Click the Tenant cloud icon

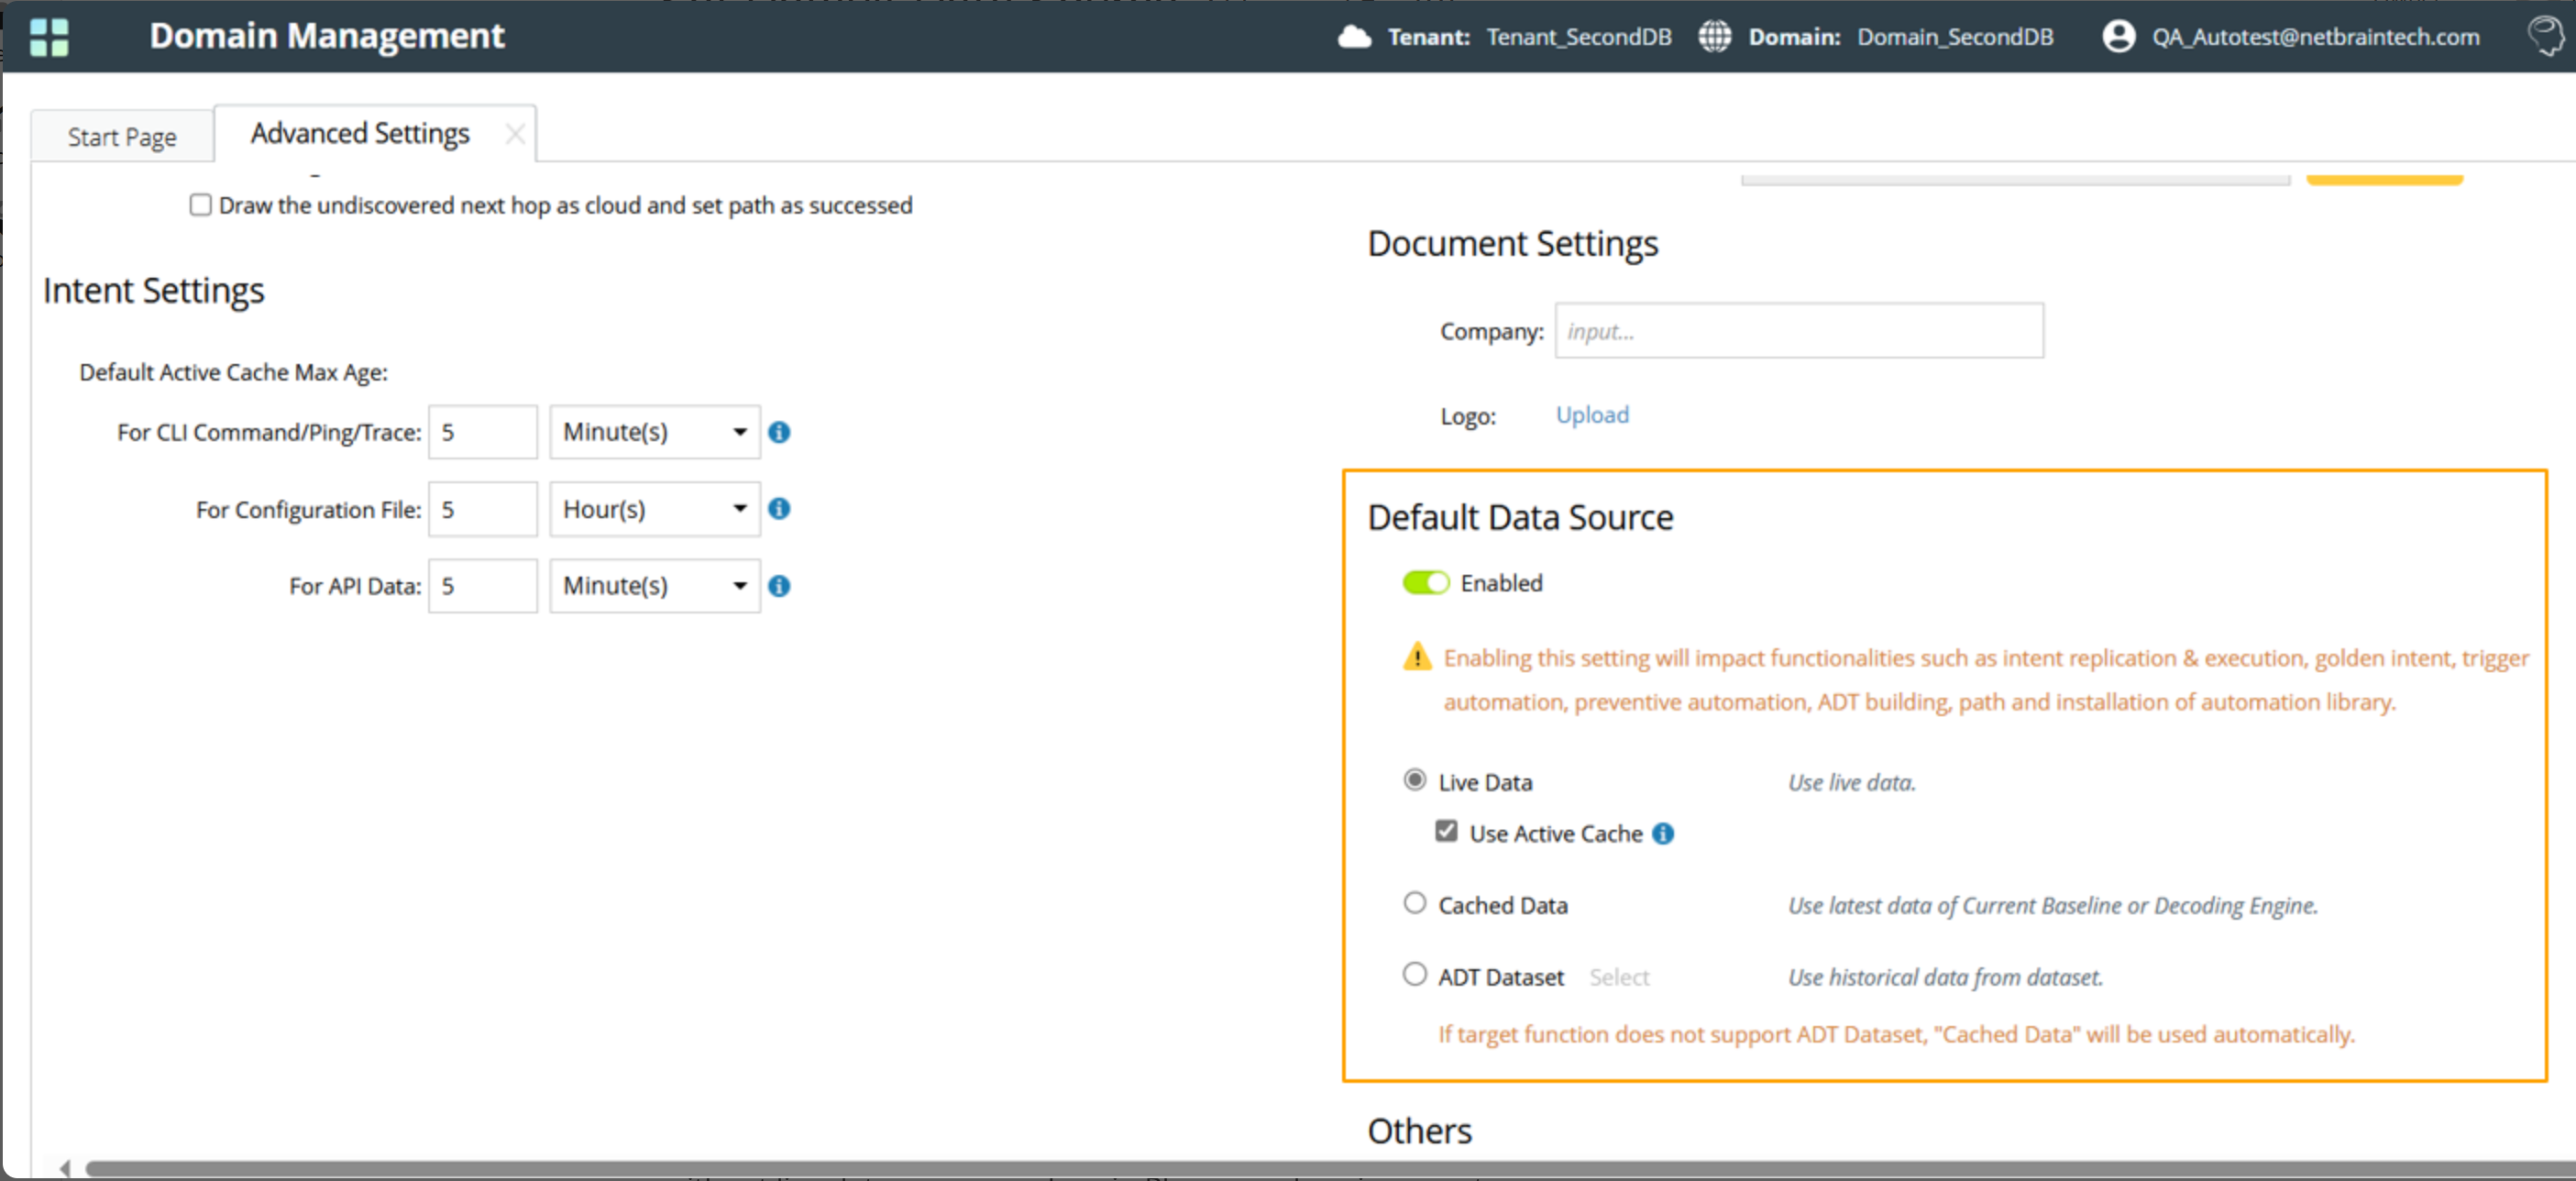[x=1354, y=37]
